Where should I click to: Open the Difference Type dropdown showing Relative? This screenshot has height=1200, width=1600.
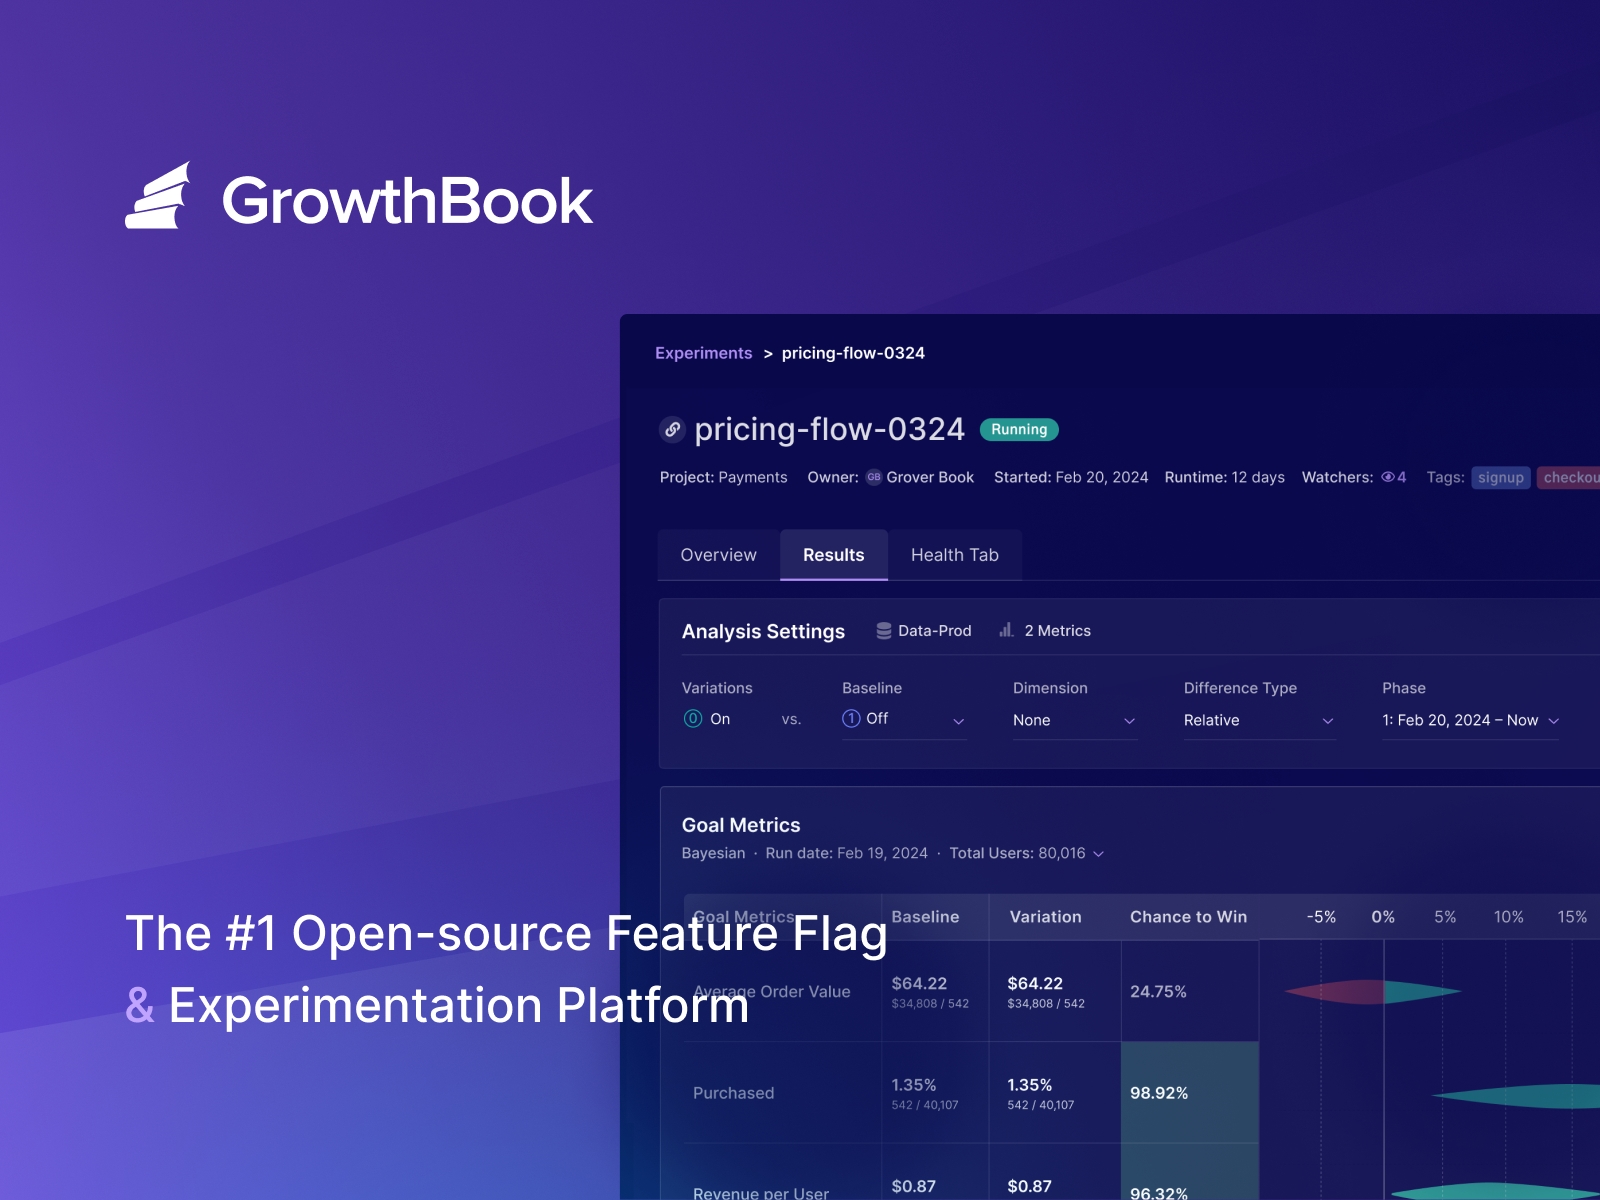1258,720
